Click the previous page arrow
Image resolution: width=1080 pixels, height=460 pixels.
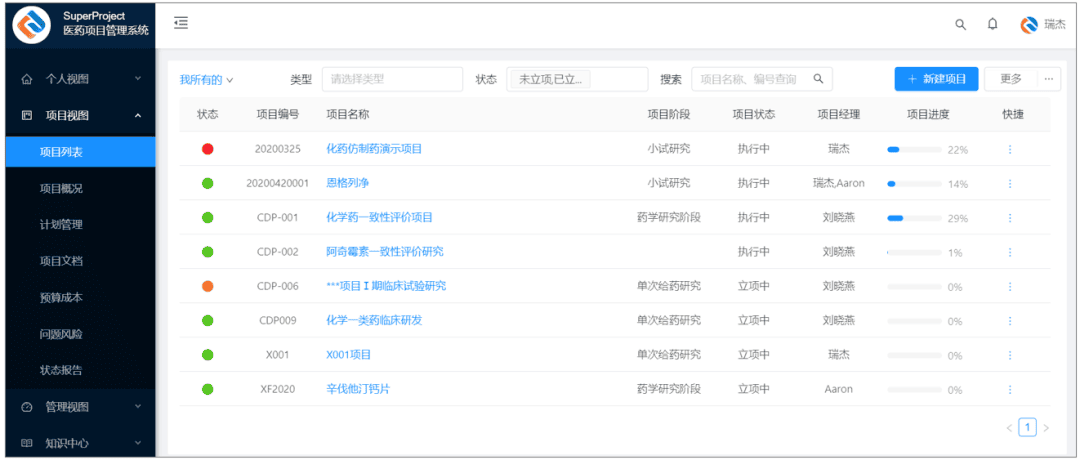1009,428
